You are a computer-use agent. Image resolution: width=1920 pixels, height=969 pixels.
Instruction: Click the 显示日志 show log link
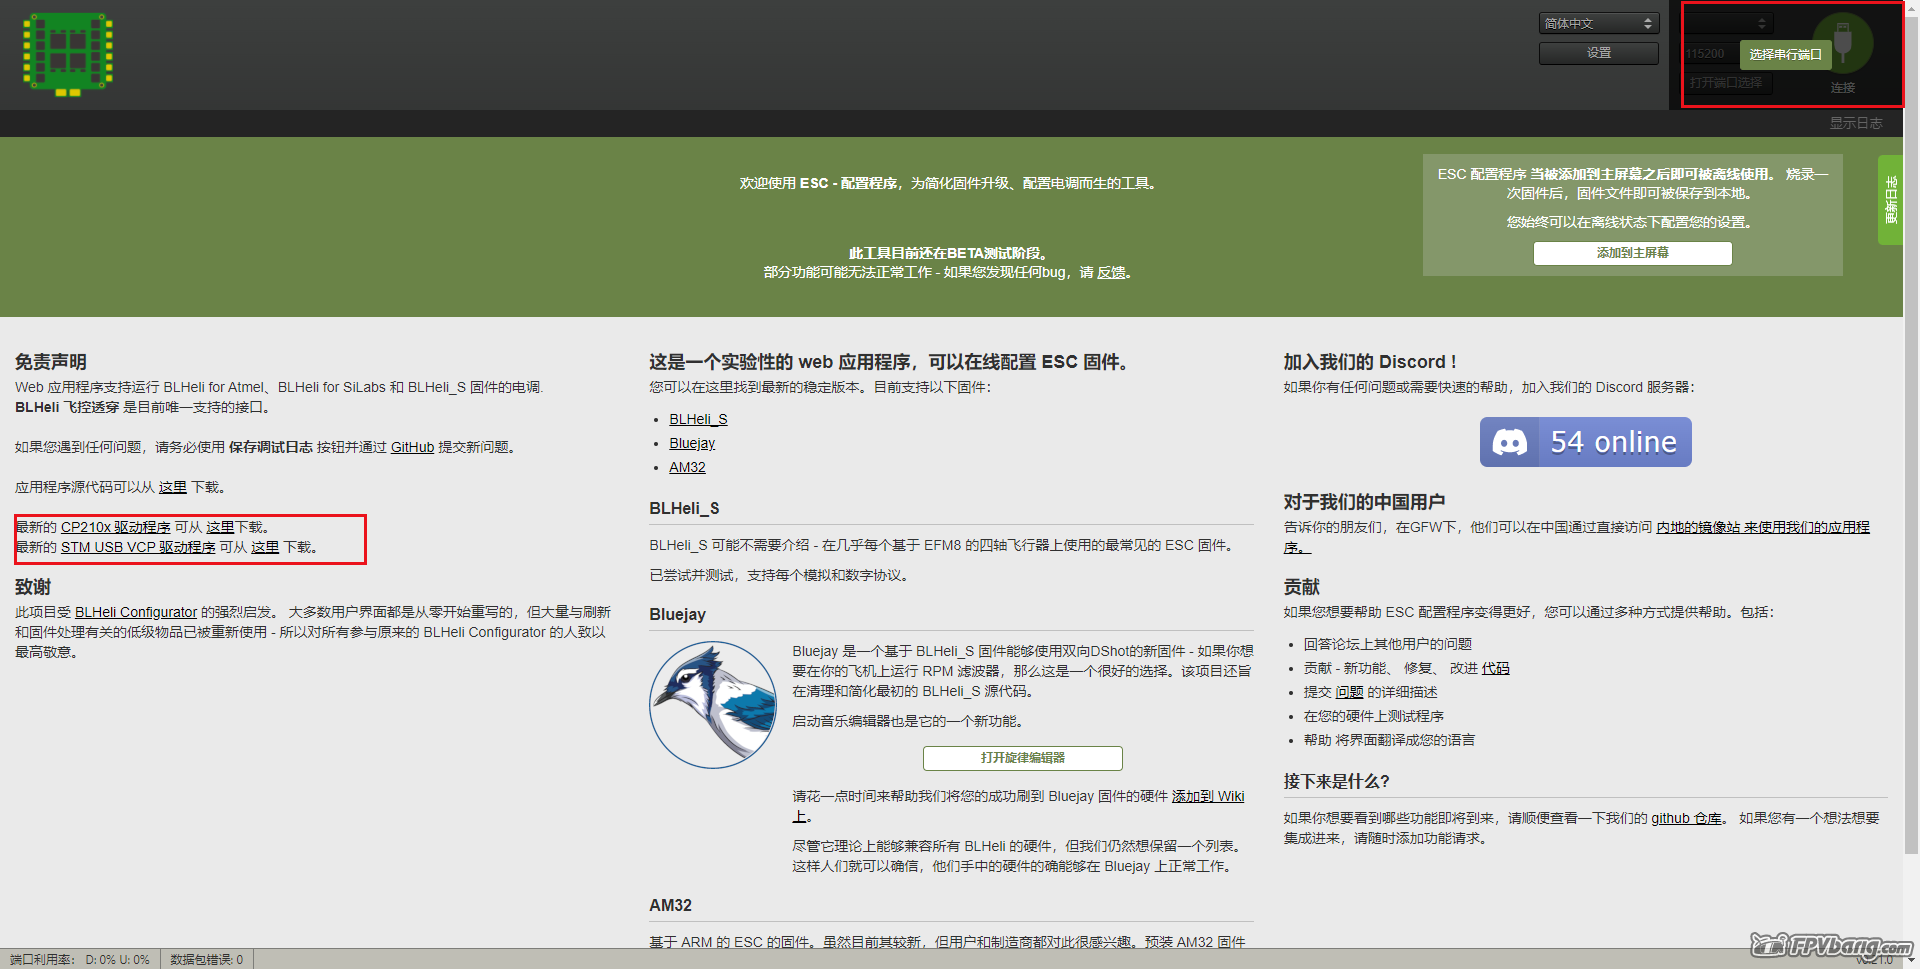[x=1856, y=123]
